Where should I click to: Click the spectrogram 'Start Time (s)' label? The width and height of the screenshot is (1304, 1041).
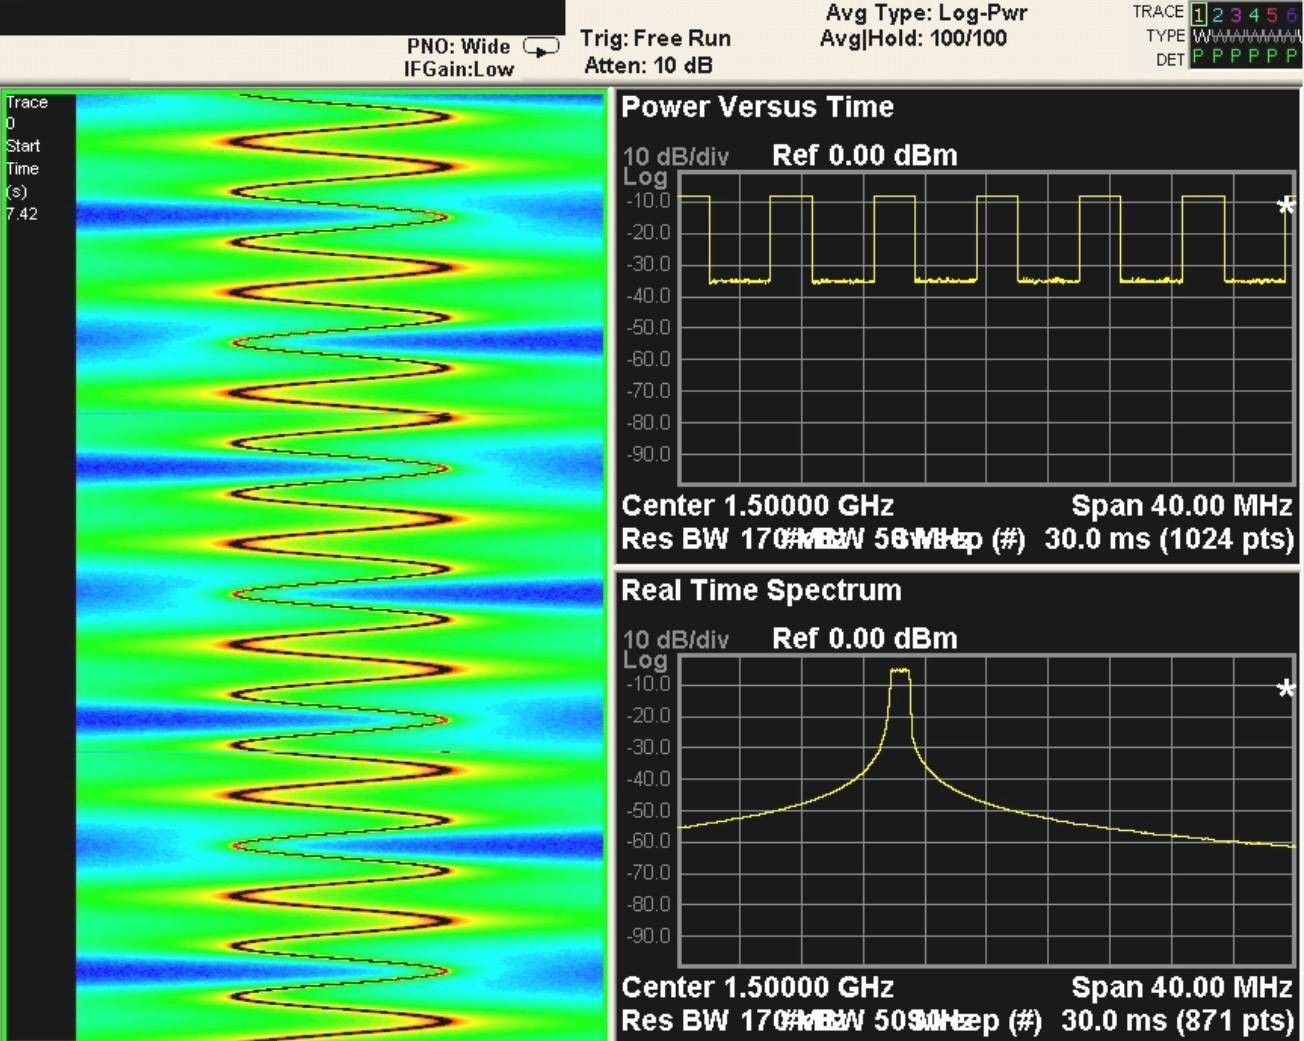point(23,168)
